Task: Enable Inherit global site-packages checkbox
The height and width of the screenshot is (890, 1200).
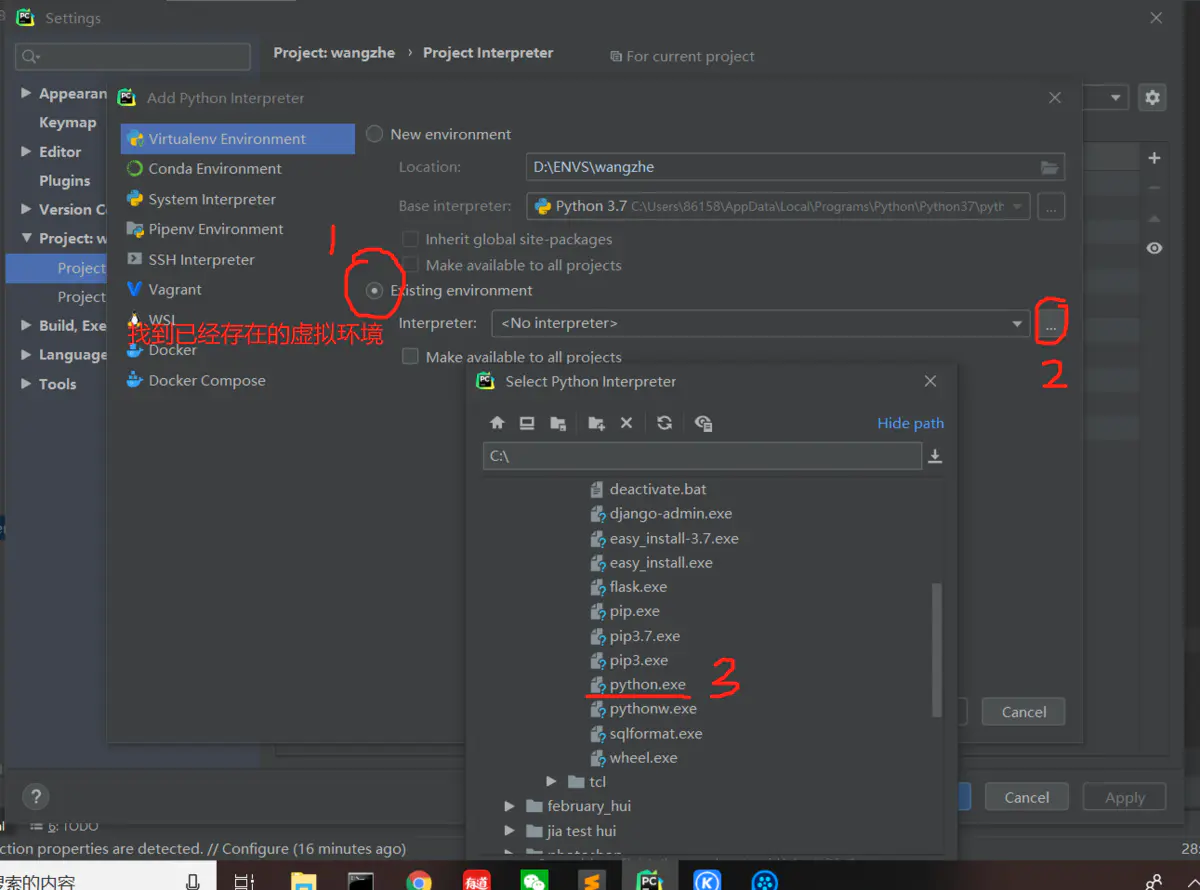Action: coord(409,239)
